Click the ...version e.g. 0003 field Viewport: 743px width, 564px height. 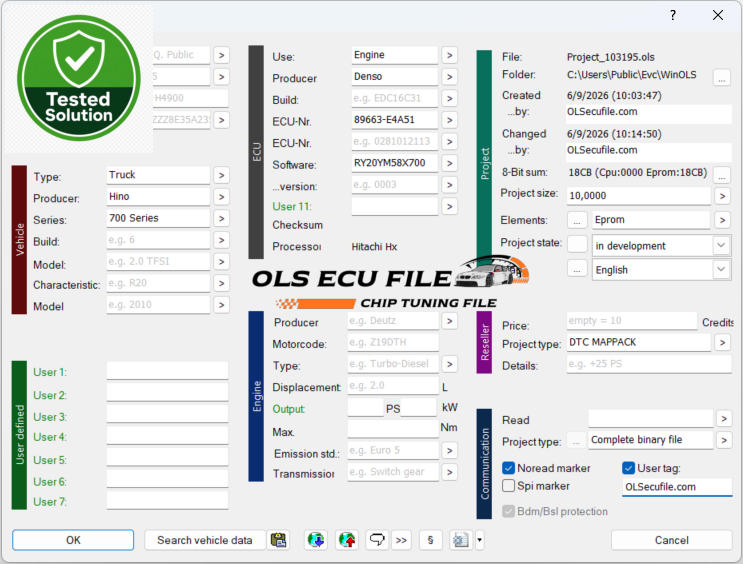[394, 185]
